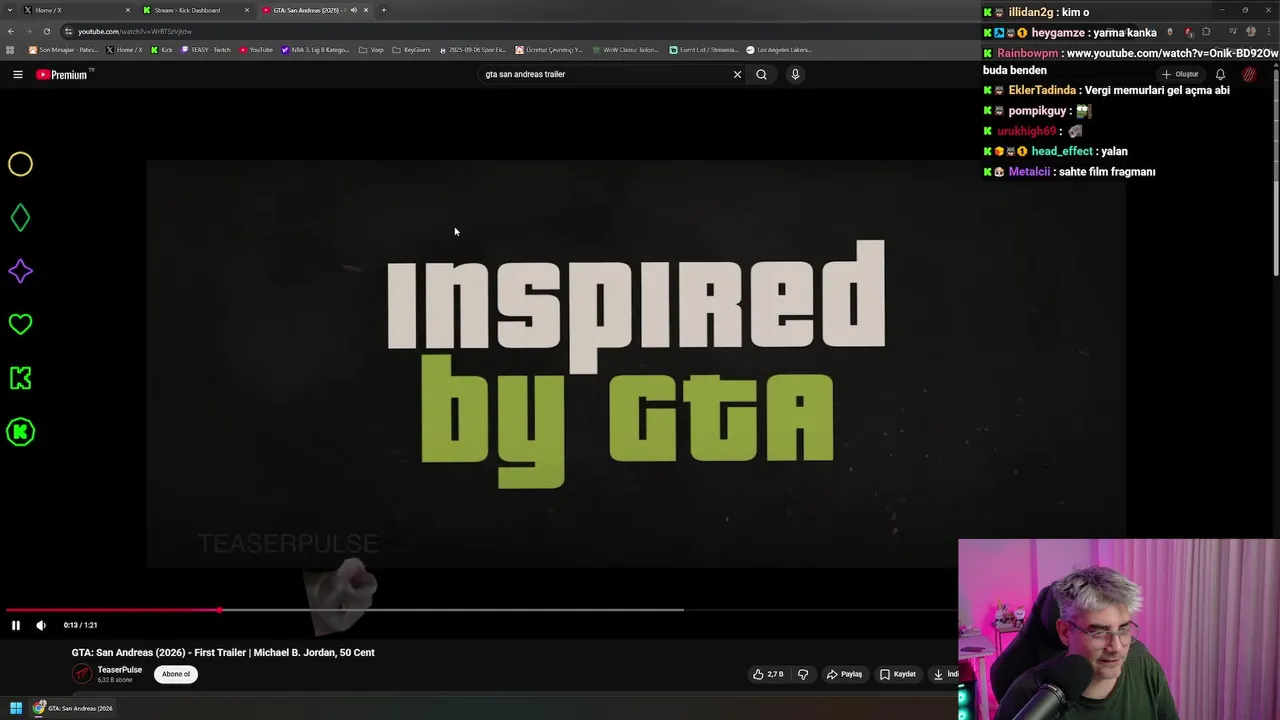Share the video via Paylaş
1280x720 pixels.
(x=844, y=674)
